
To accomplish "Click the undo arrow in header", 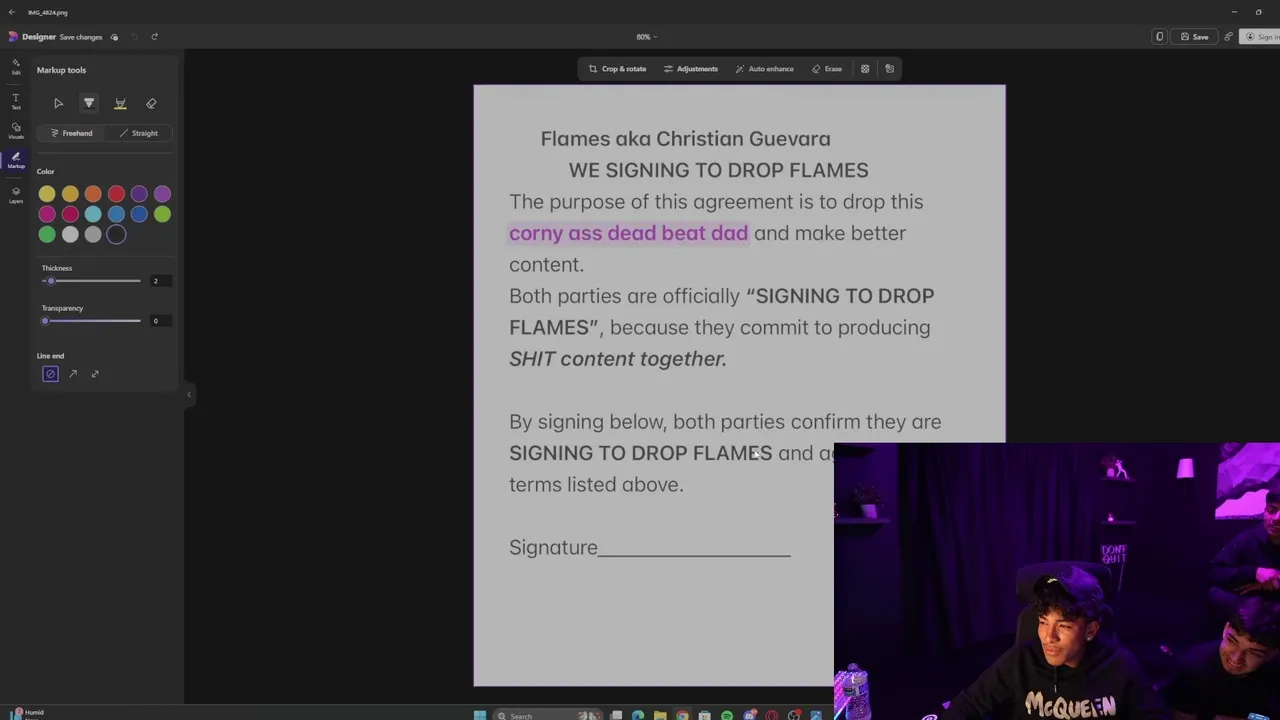I will [134, 37].
